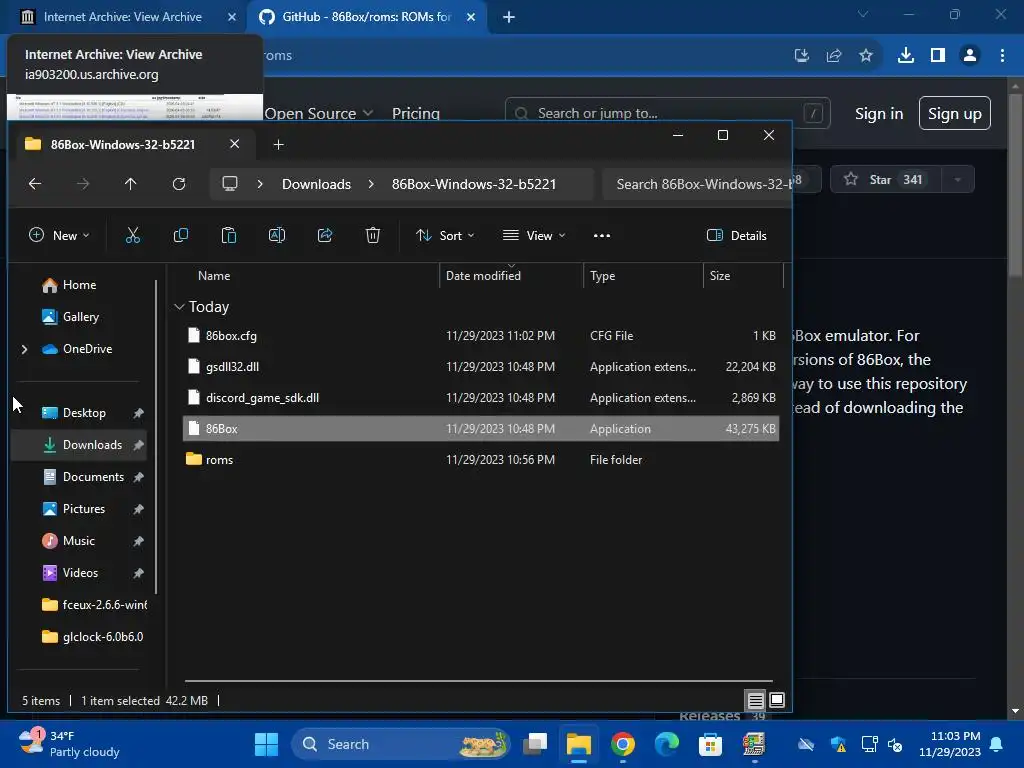This screenshot has height=768, width=1024.
Task: Click the Rename icon in Explorer toolbar
Action: point(277,236)
